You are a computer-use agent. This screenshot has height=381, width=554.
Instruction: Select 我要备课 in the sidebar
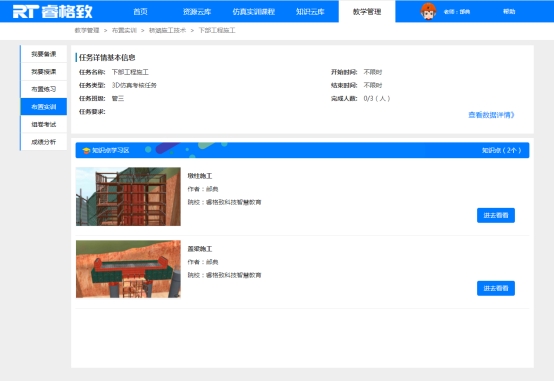click(43, 54)
